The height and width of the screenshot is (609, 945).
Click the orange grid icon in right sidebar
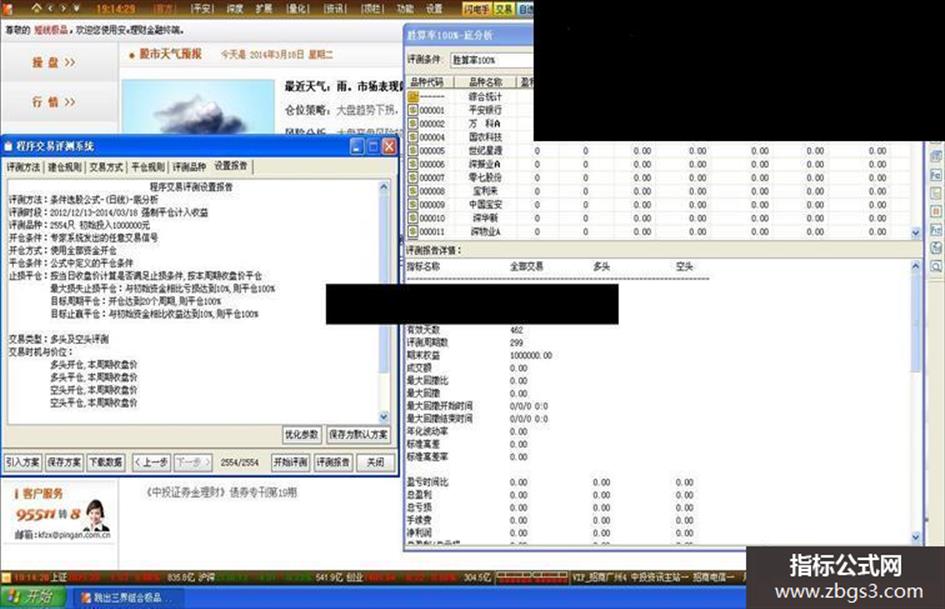click(x=935, y=212)
